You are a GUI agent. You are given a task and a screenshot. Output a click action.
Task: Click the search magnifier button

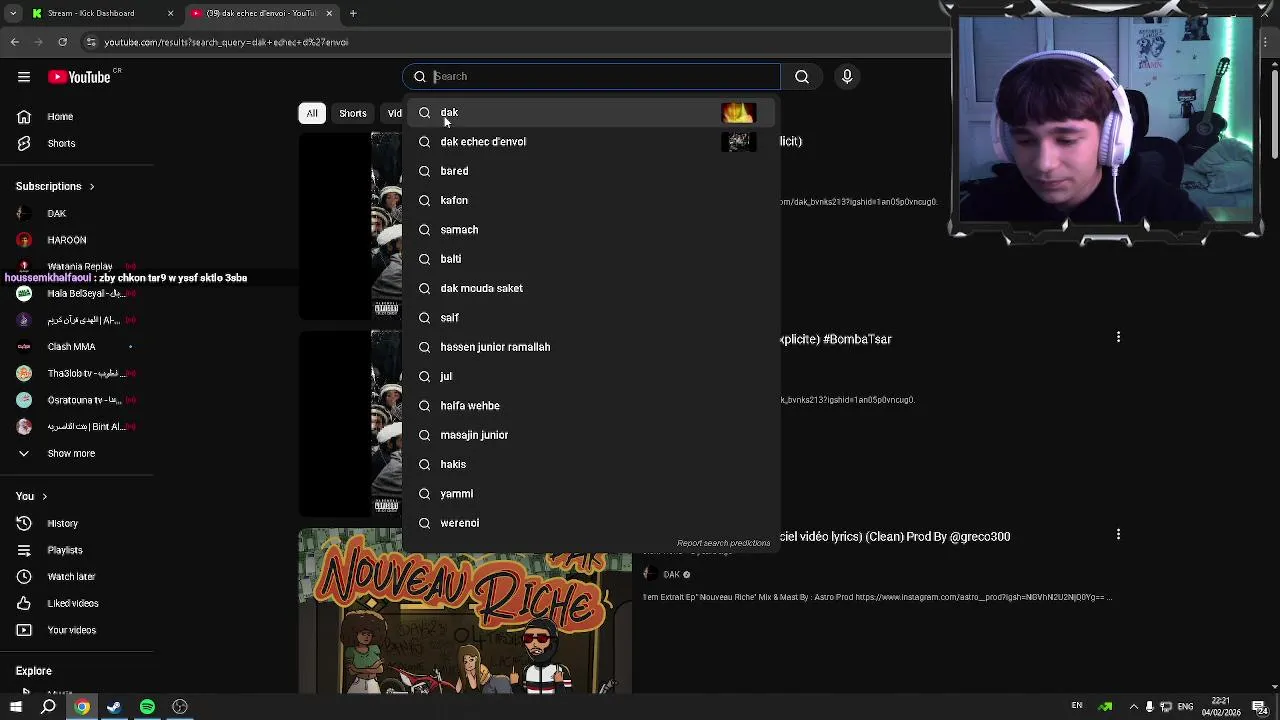point(802,76)
